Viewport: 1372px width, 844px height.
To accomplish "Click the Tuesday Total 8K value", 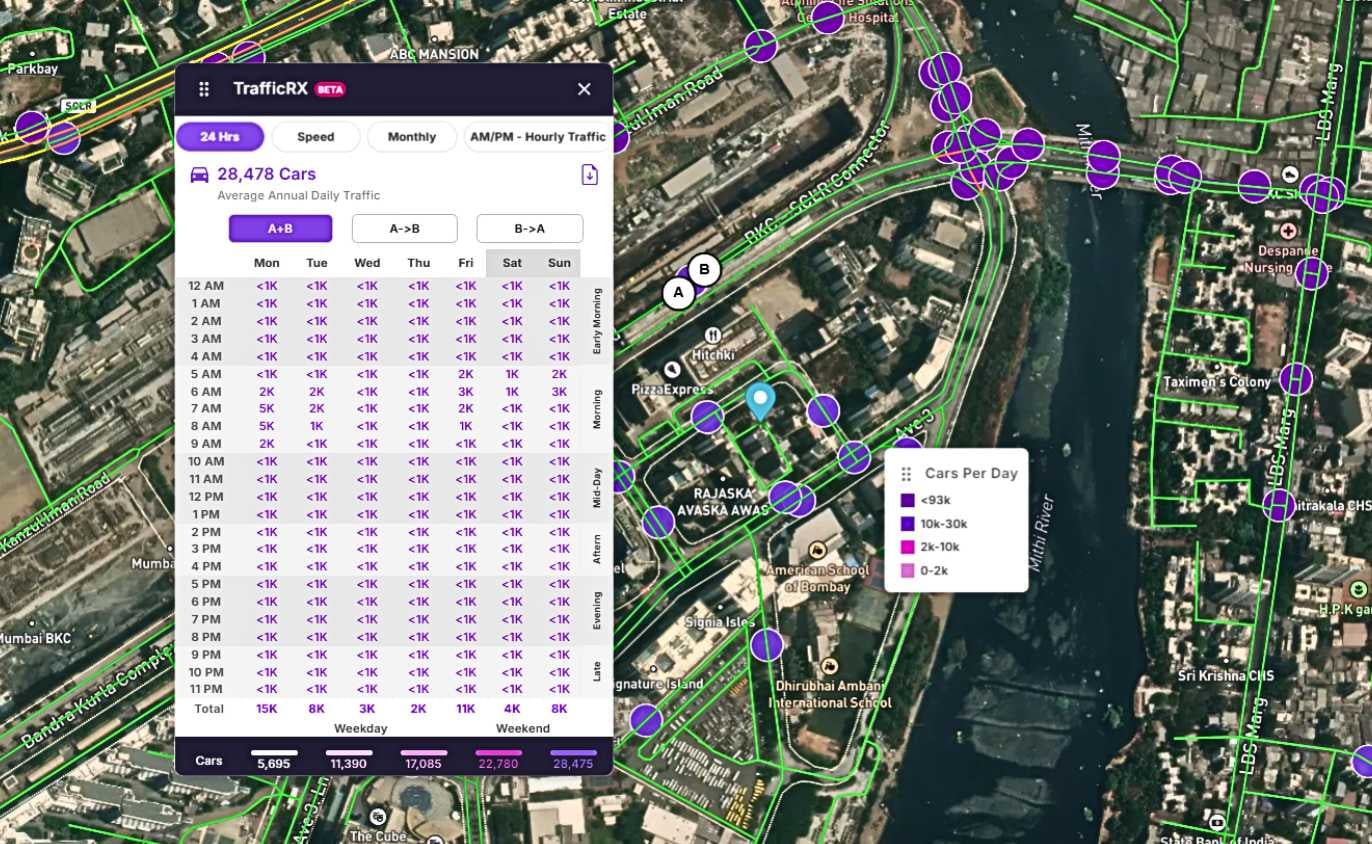I will coord(317,709).
